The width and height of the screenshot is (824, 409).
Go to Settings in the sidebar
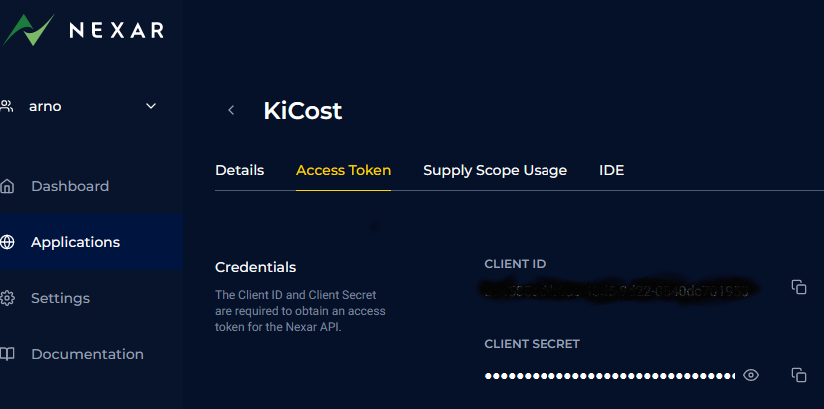(60, 298)
